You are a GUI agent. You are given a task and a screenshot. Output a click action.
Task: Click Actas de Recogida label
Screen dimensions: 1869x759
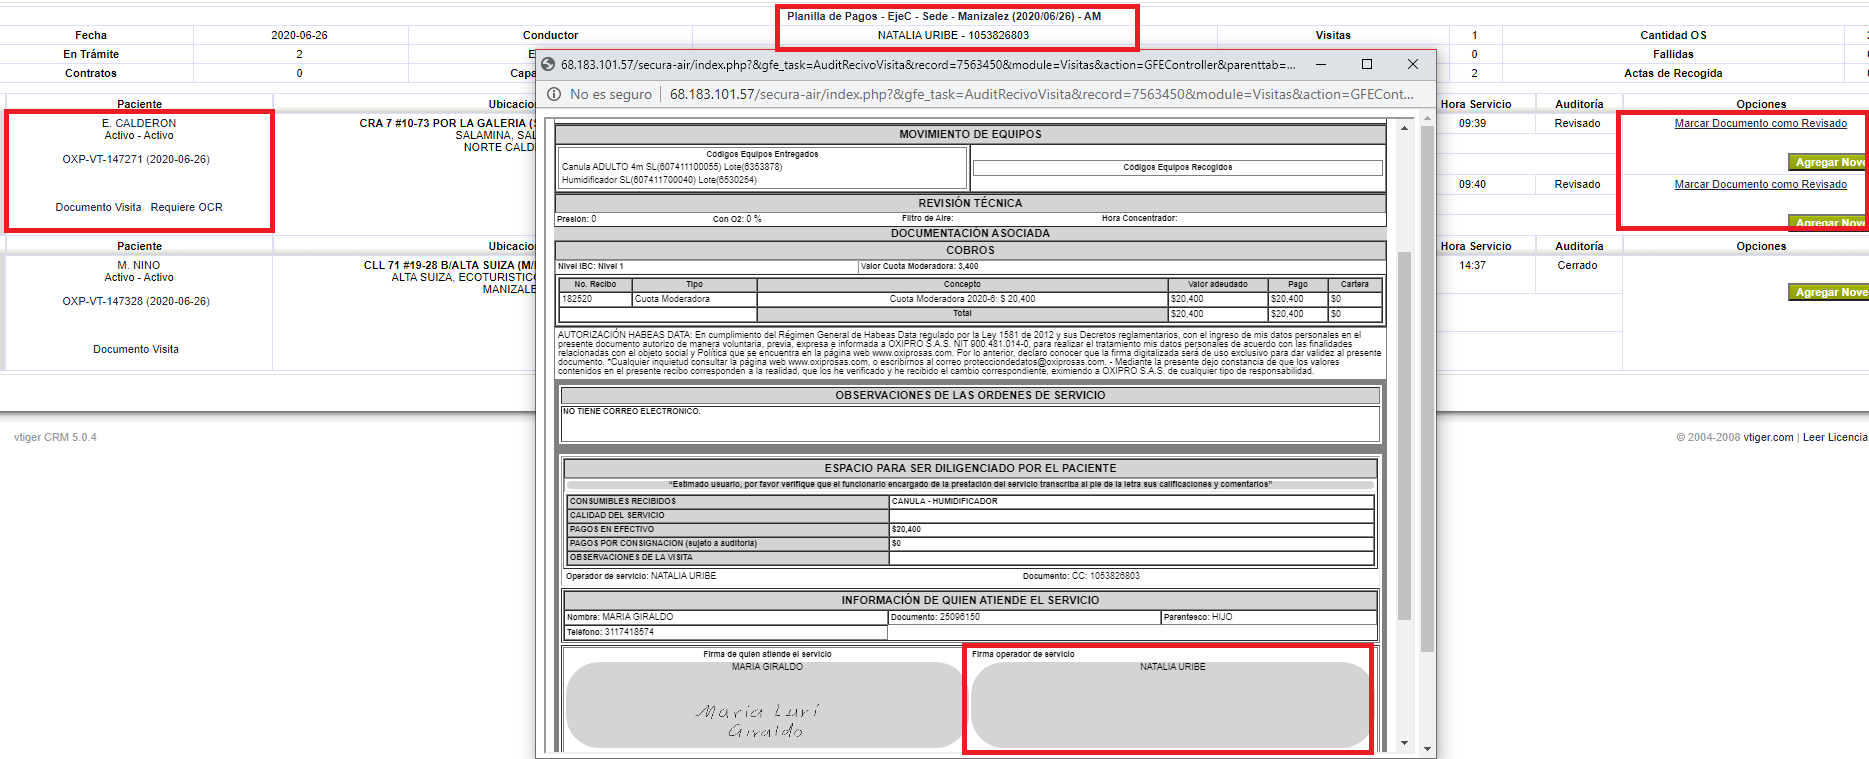1672,73
